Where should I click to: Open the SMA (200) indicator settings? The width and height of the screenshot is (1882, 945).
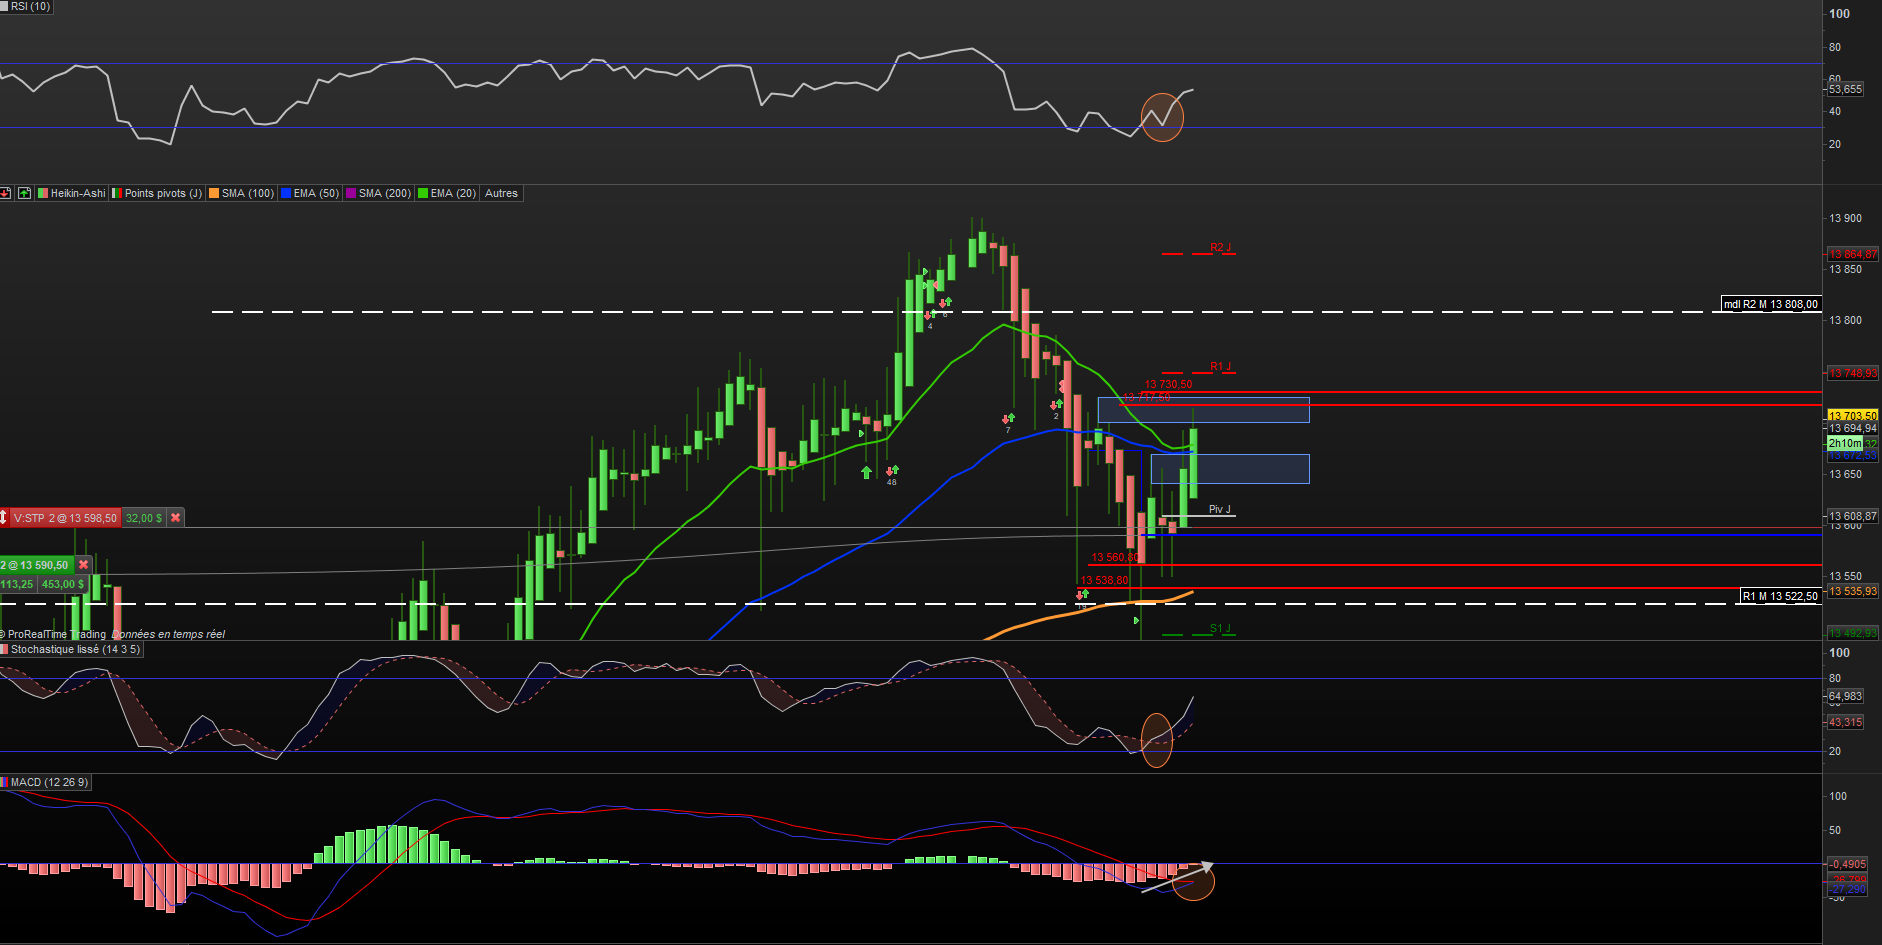click(378, 193)
